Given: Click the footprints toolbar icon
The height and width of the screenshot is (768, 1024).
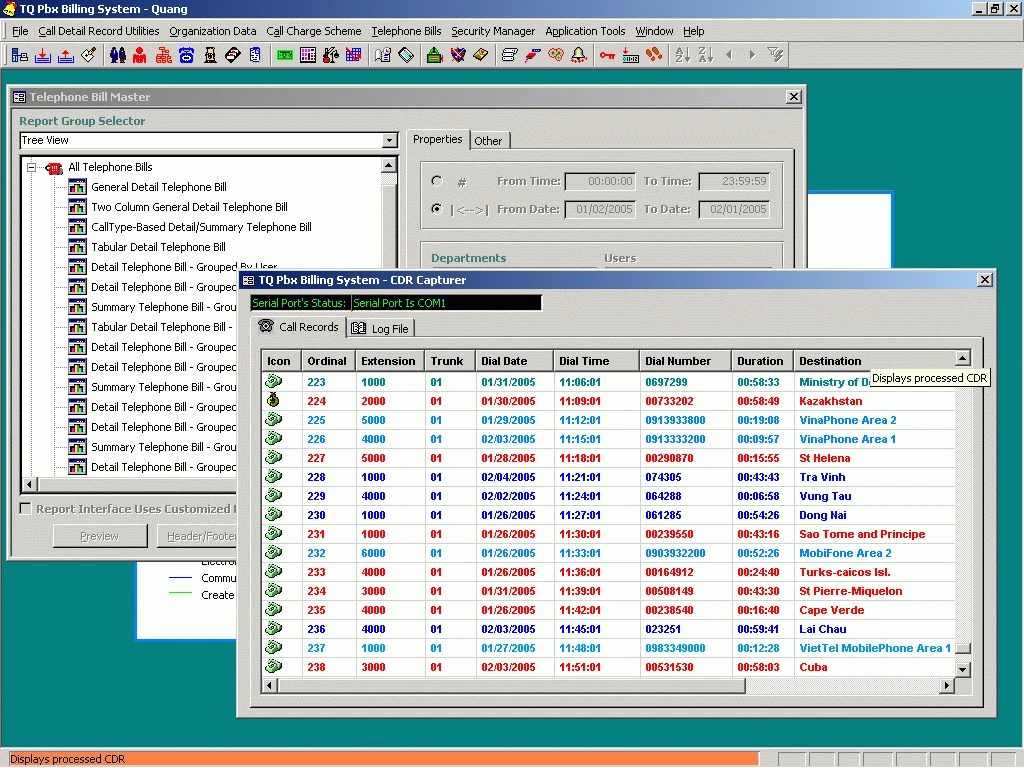Looking at the screenshot, I should 654,55.
